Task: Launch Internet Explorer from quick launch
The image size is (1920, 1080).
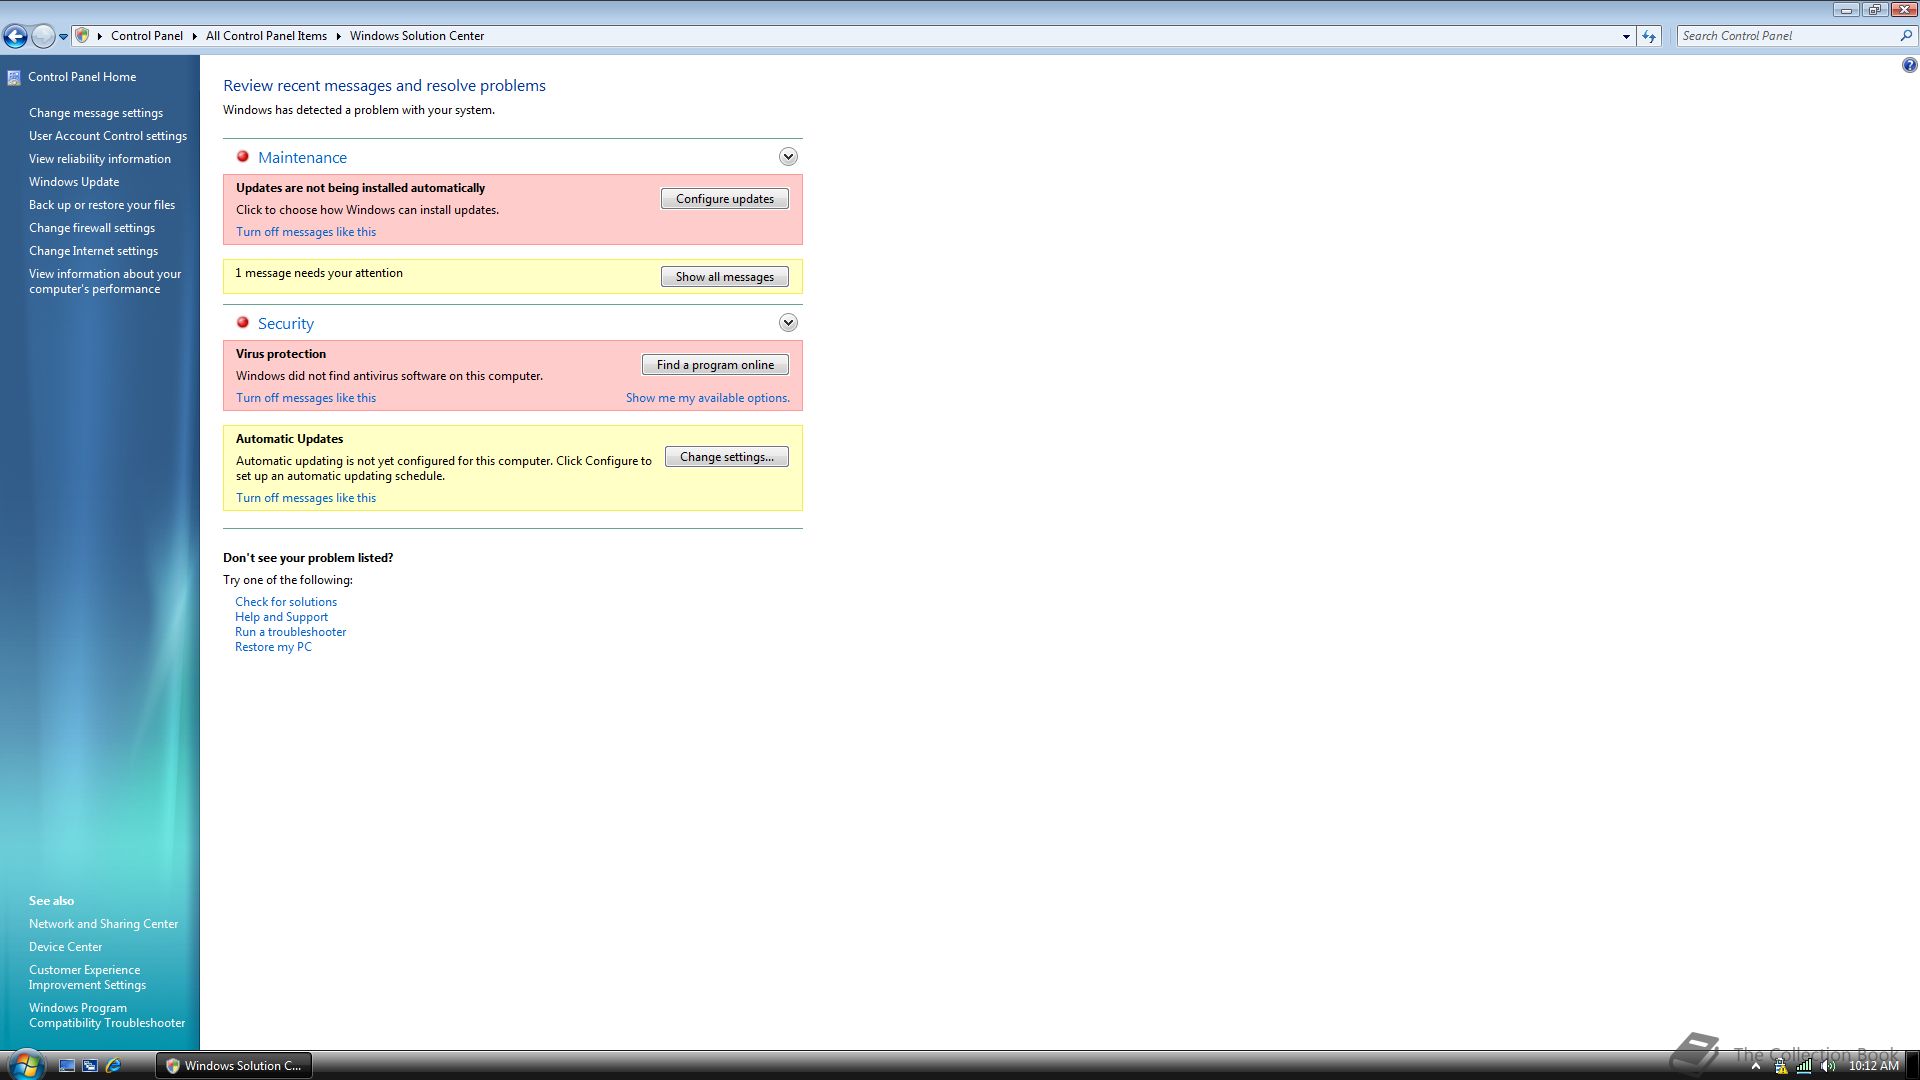Action: pyautogui.click(x=113, y=1066)
